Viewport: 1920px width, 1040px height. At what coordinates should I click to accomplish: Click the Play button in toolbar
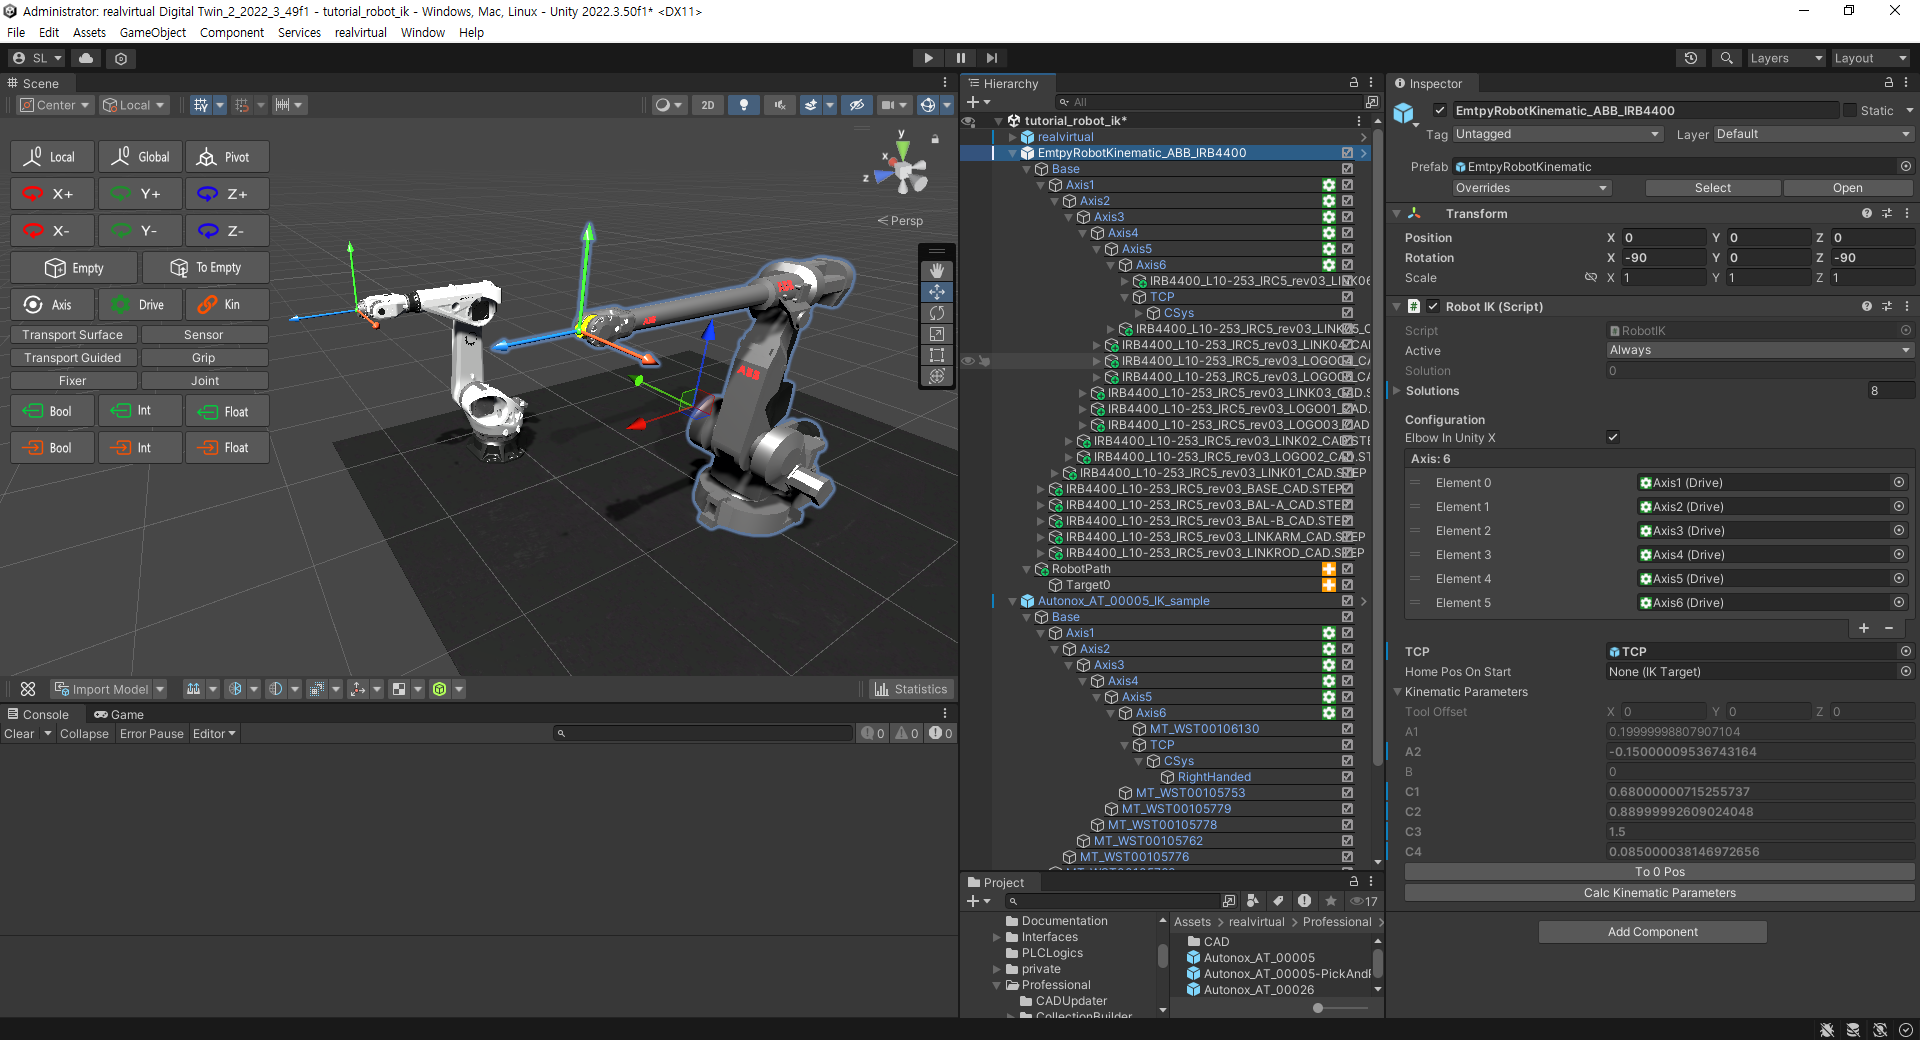(x=928, y=58)
